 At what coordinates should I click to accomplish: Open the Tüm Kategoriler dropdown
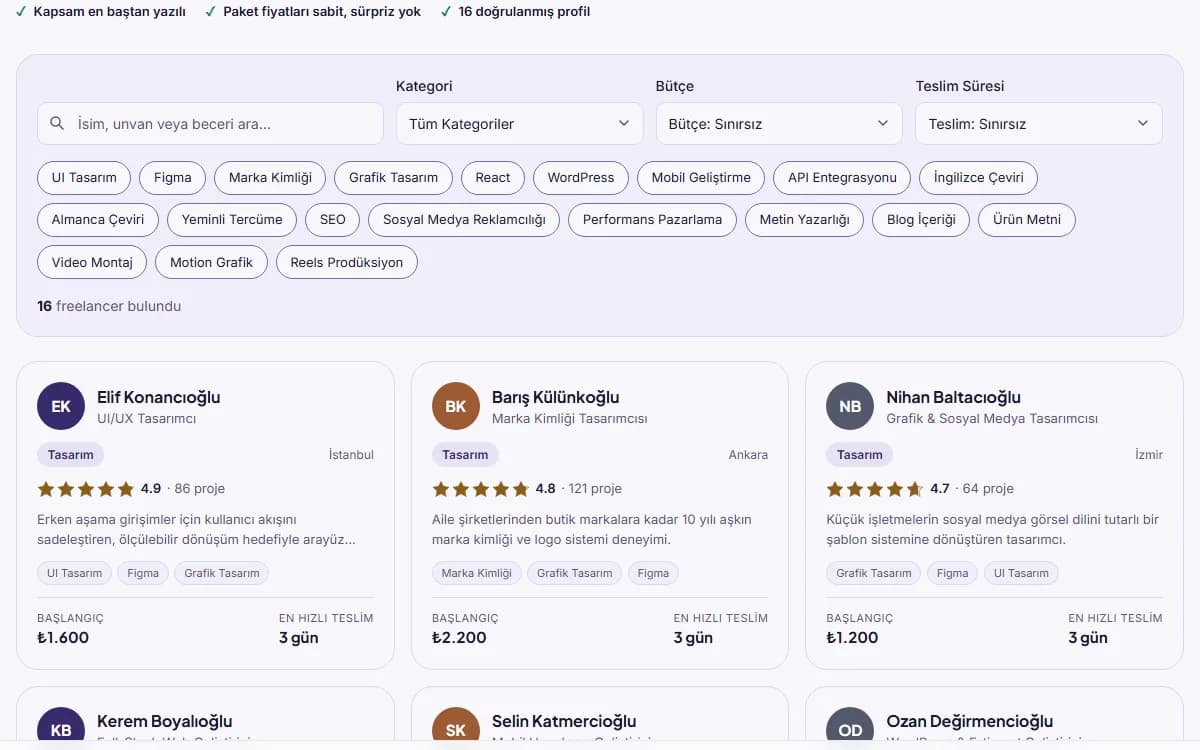pyautogui.click(x=520, y=124)
